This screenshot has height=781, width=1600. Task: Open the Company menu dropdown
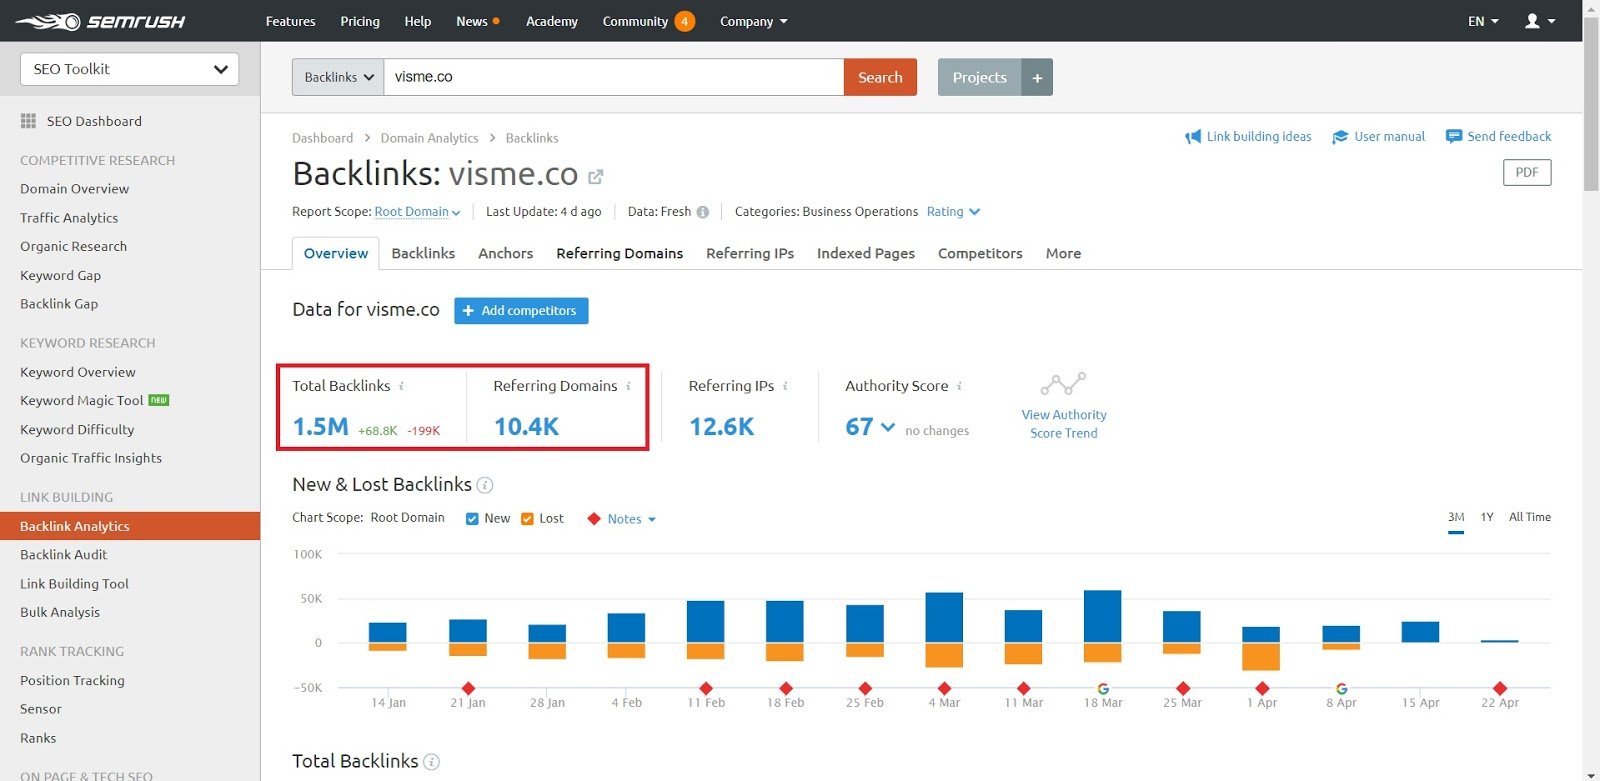tap(753, 21)
